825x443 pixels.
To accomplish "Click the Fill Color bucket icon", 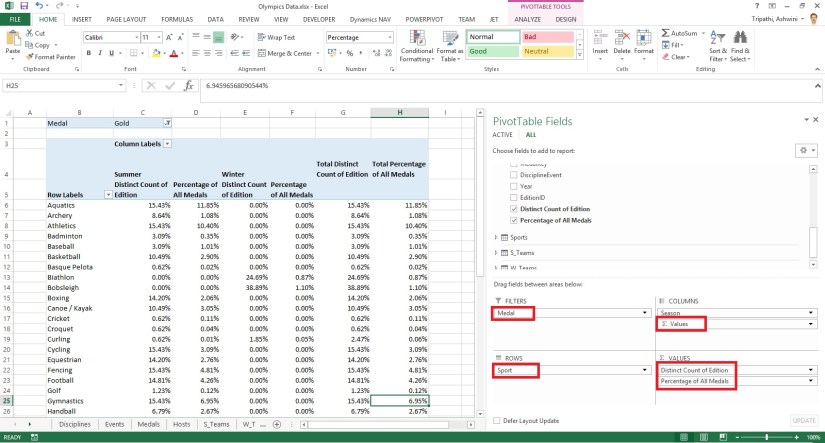I will [x=156, y=53].
